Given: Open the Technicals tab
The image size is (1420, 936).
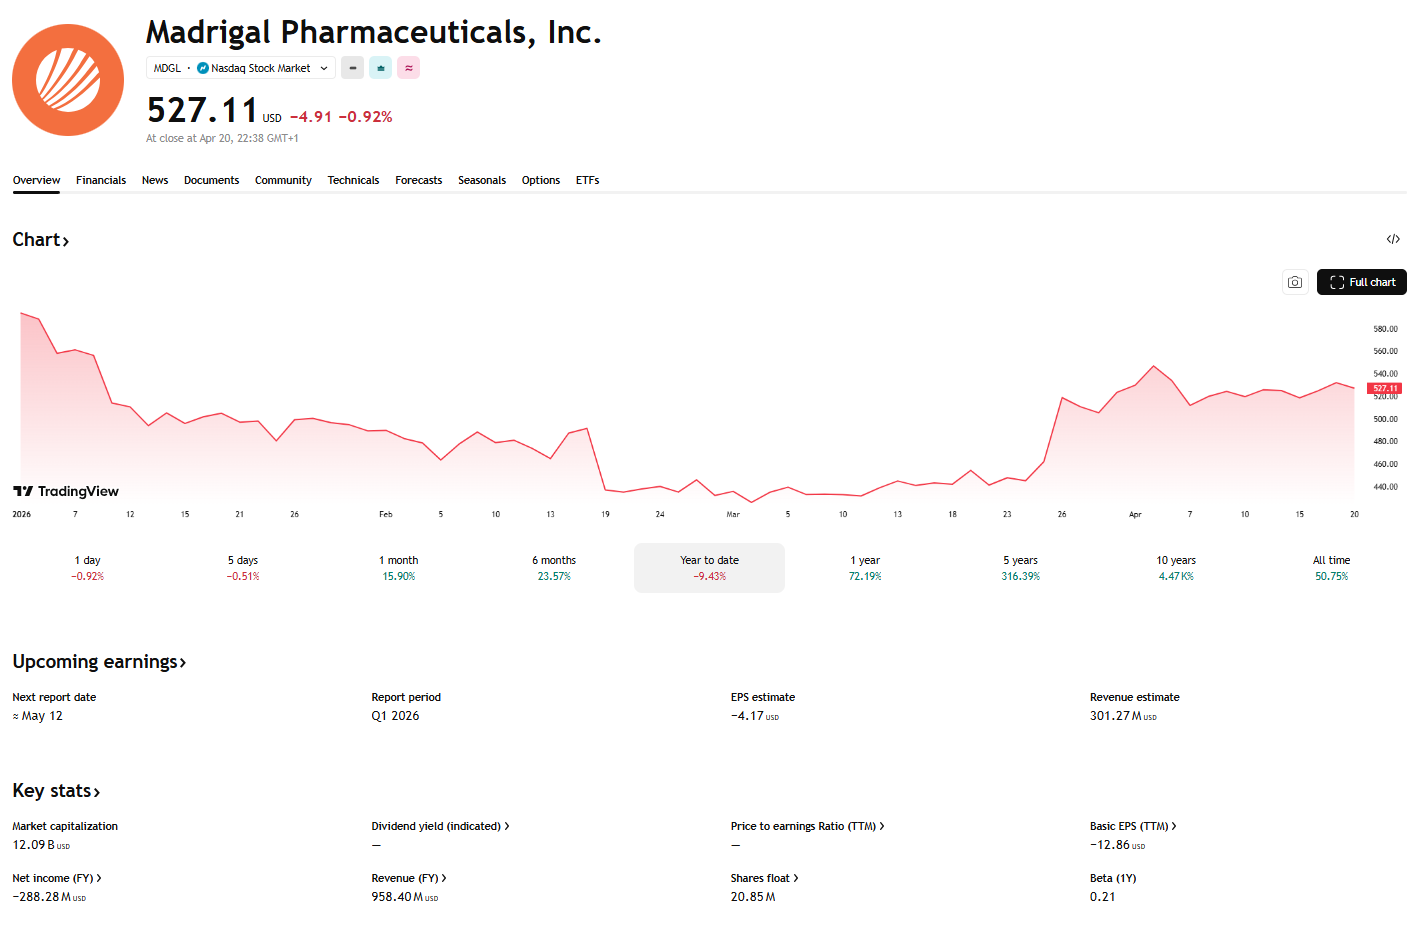Looking at the screenshot, I should click(353, 180).
